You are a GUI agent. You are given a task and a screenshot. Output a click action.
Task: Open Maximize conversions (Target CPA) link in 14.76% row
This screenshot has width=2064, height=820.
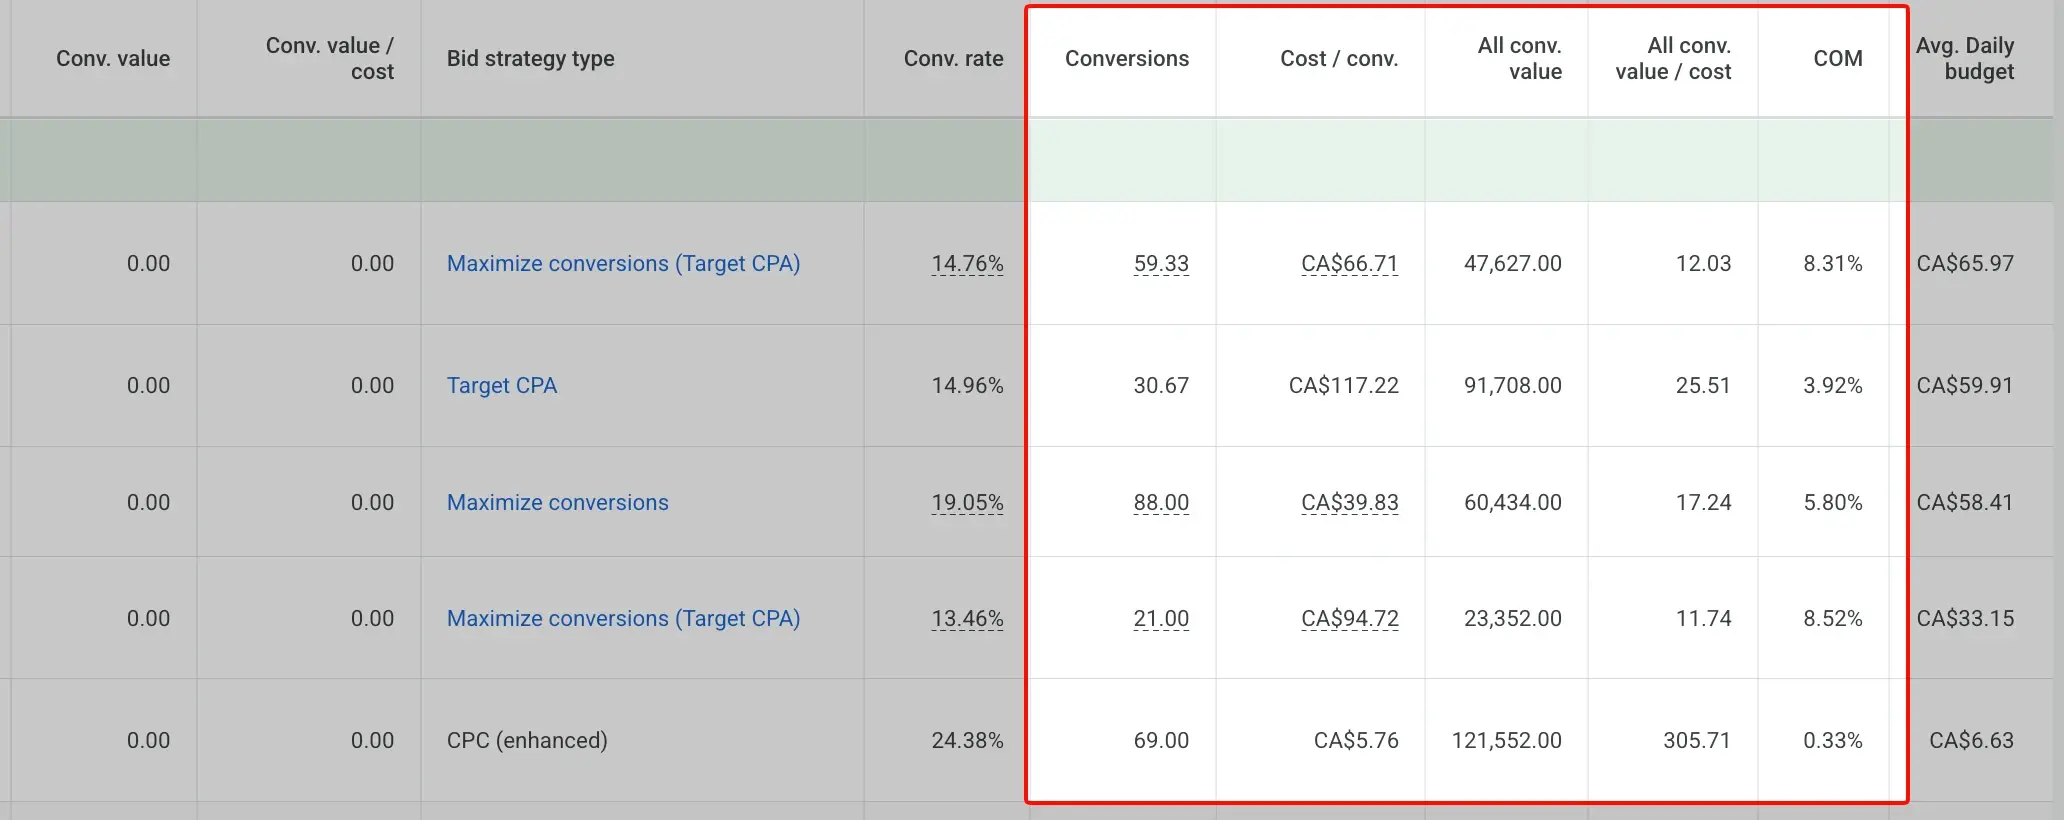[x=623, y=263]
